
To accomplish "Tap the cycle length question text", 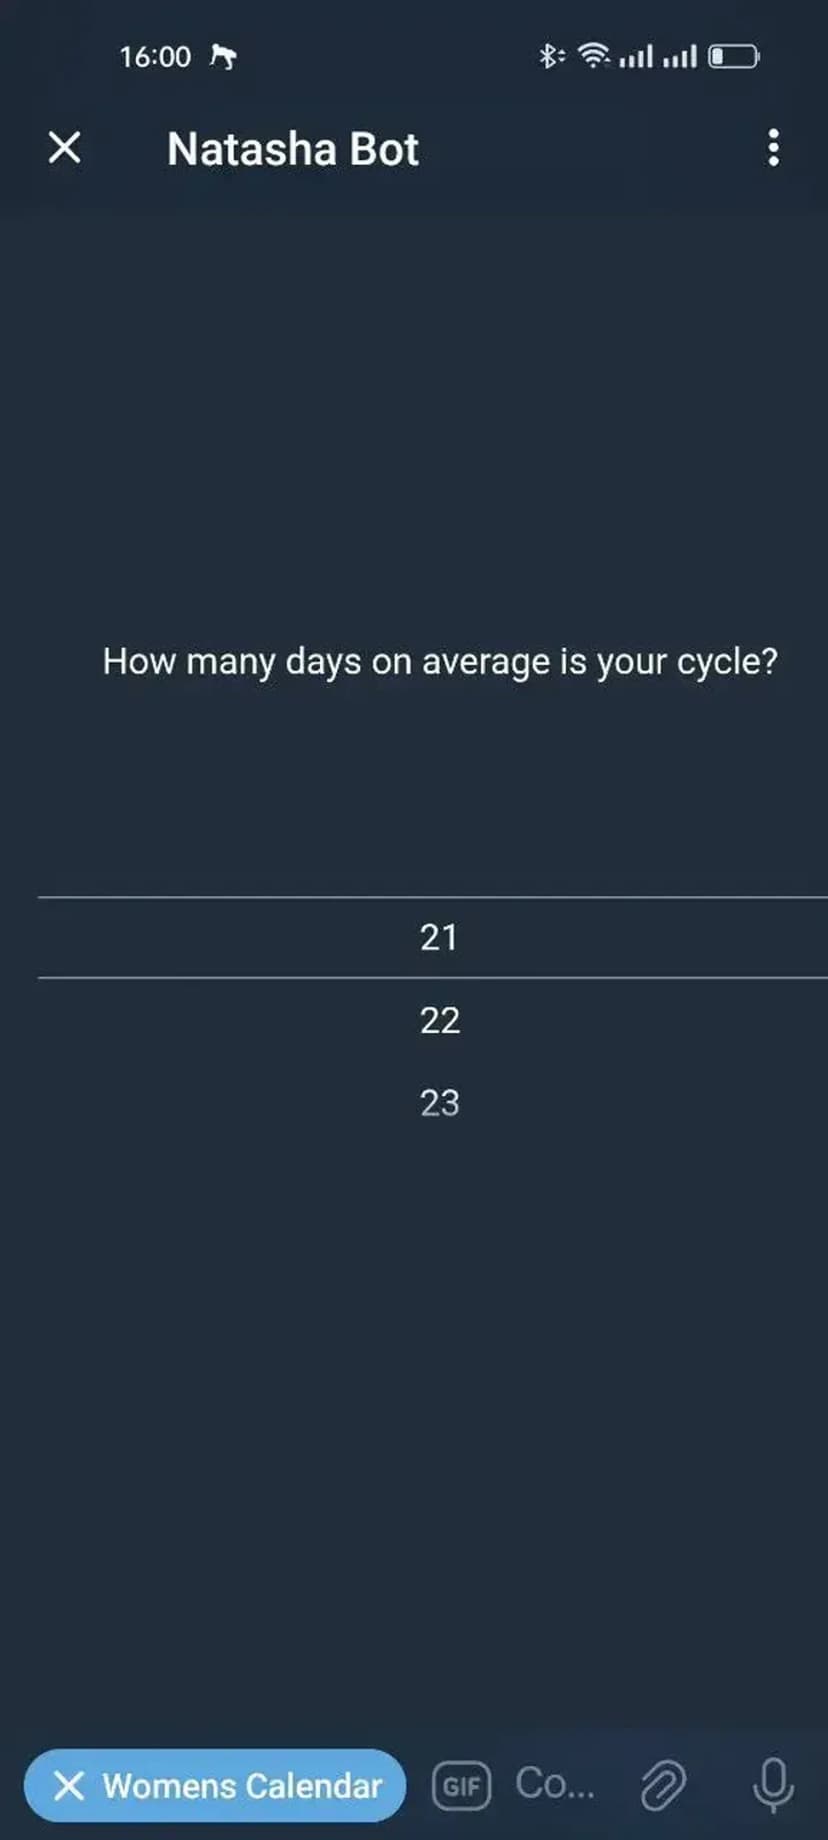I will pyautogui.click(x=440, y=662).
